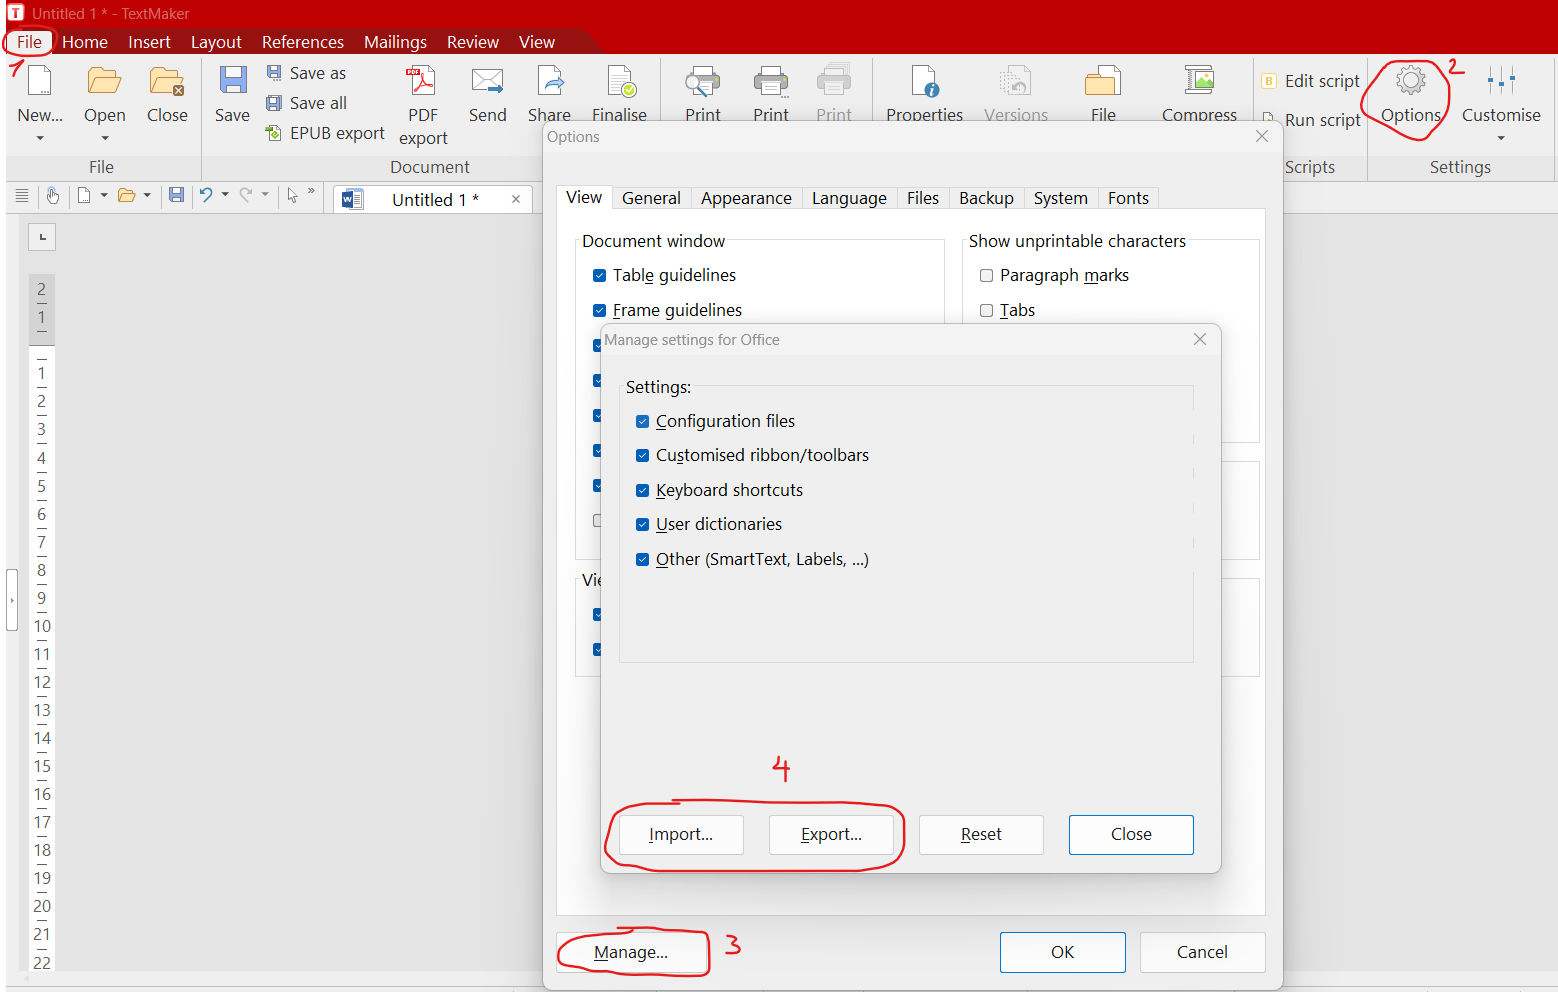Click the Compress pictures icon
The image size is (1558, 992).
click(1199, 82)
